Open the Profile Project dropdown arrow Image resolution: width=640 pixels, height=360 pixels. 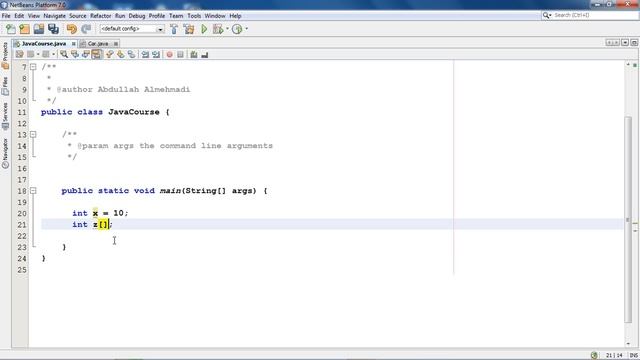(246, 29)
